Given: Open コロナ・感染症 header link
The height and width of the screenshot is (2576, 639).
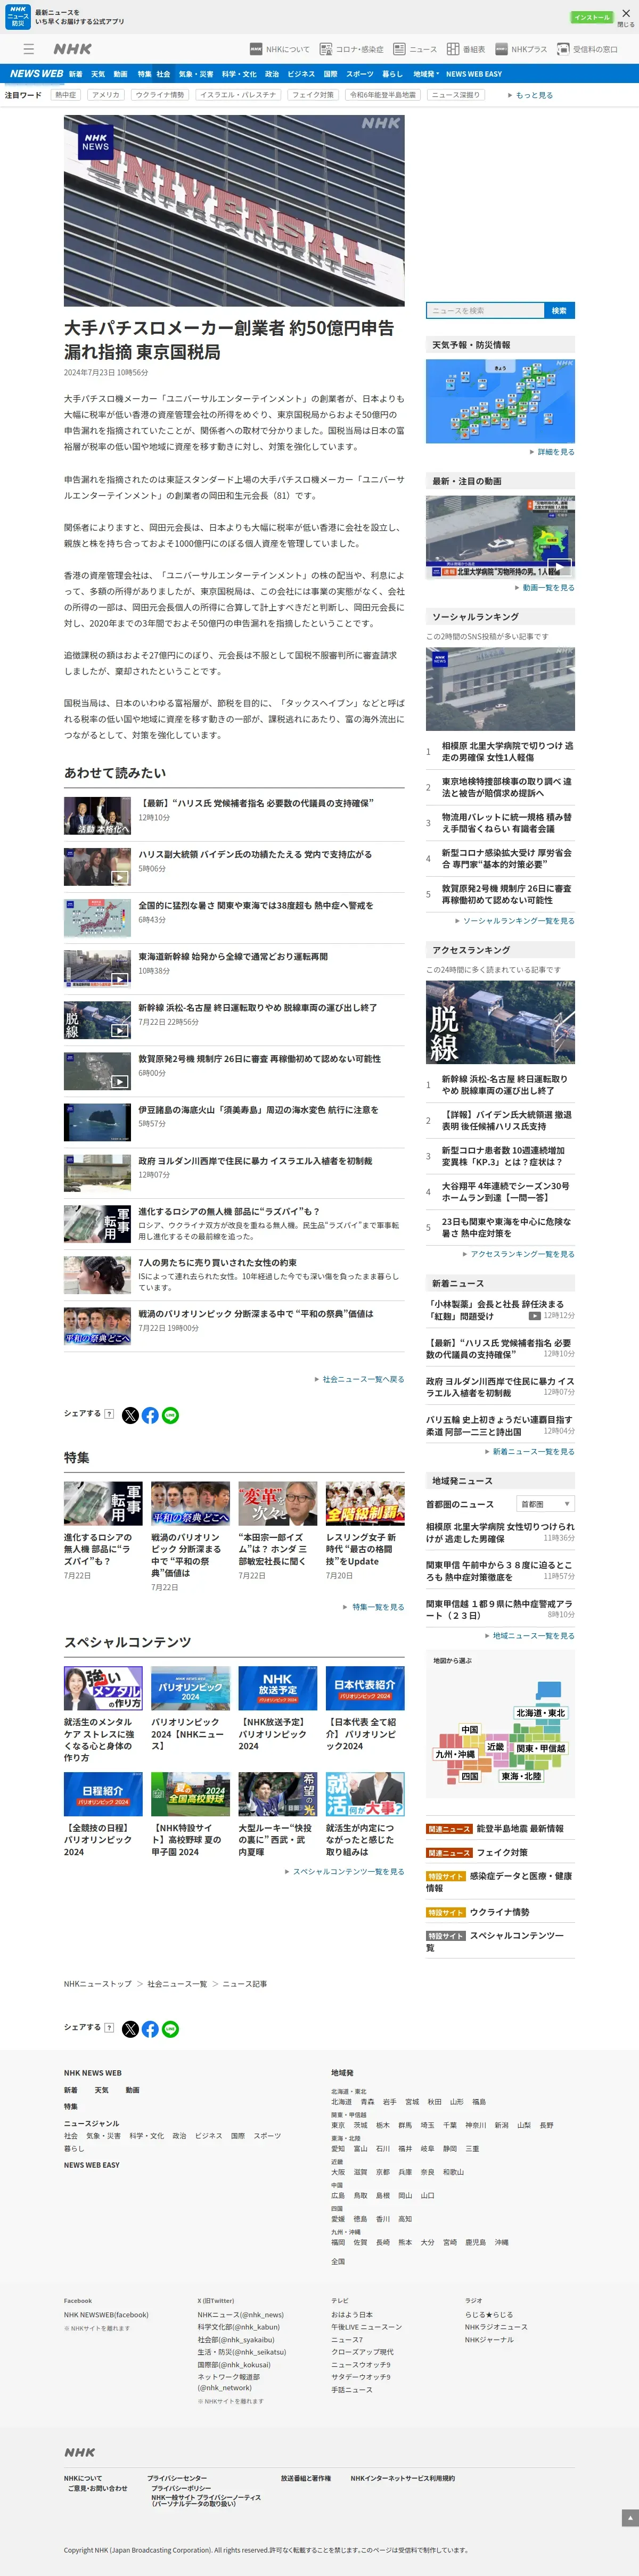Looking at the screenshot, I should point(351,49).
